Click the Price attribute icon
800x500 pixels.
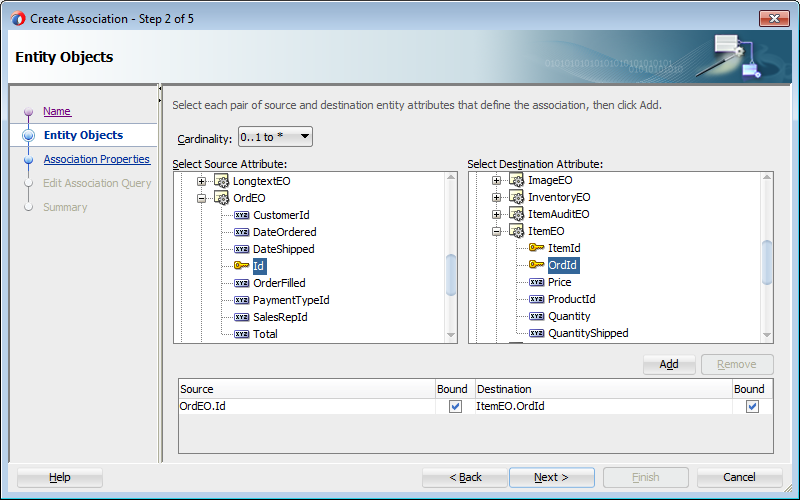point(536,282)
